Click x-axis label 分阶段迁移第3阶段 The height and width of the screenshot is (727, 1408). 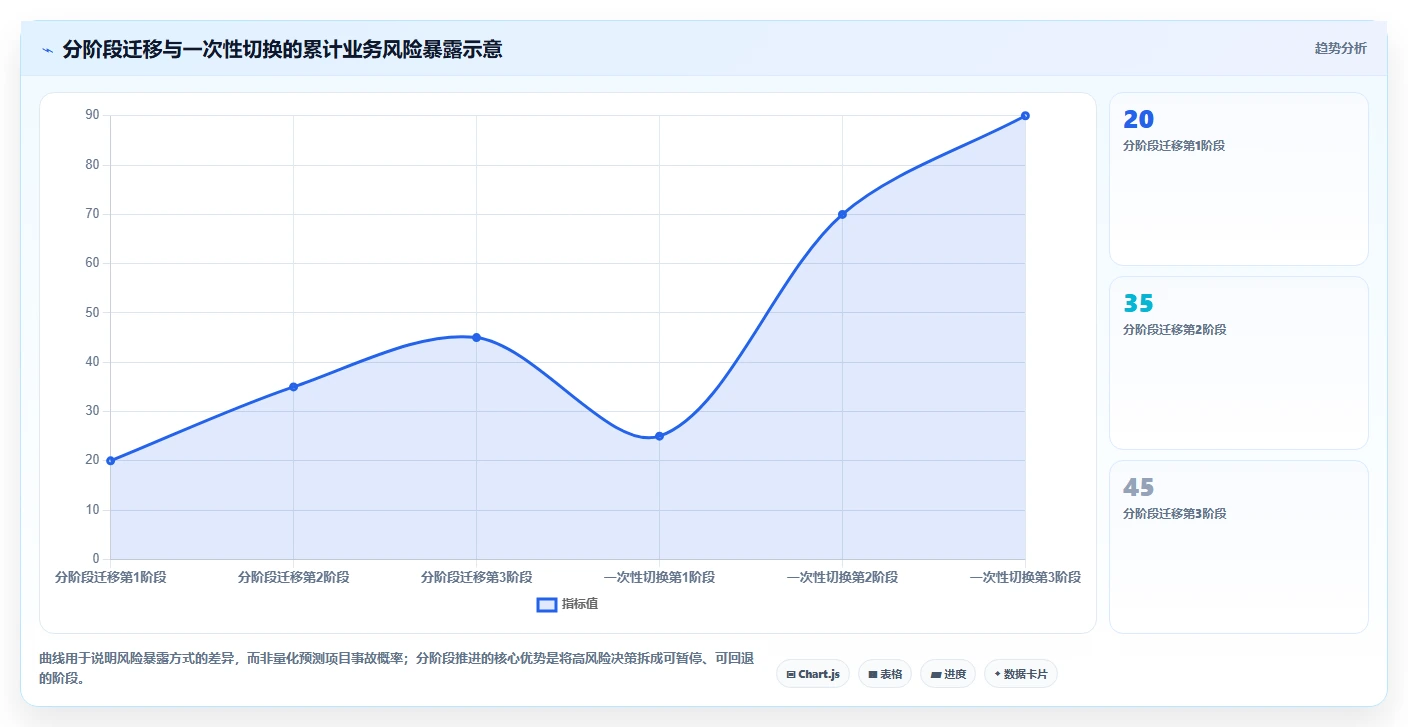(x=476, y=577)
